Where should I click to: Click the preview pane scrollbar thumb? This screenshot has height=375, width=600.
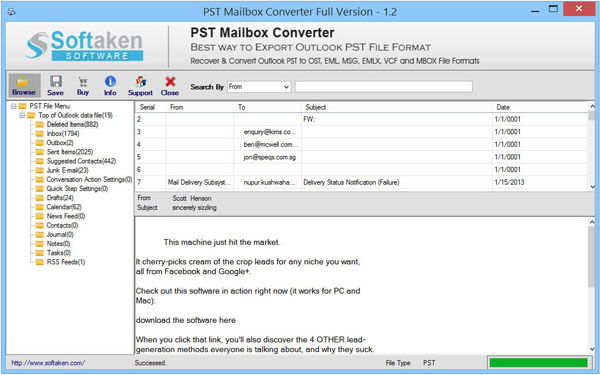tap(592, 256)
